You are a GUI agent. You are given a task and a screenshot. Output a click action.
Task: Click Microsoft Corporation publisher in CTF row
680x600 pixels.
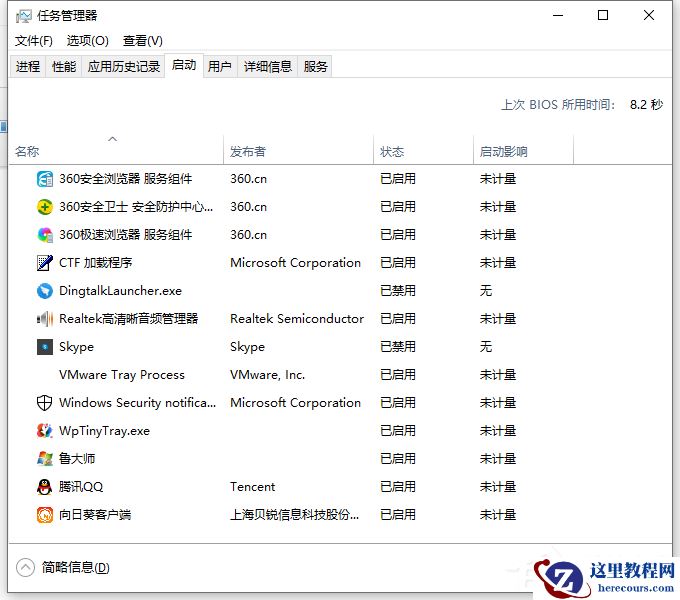(x=295, y=263)
